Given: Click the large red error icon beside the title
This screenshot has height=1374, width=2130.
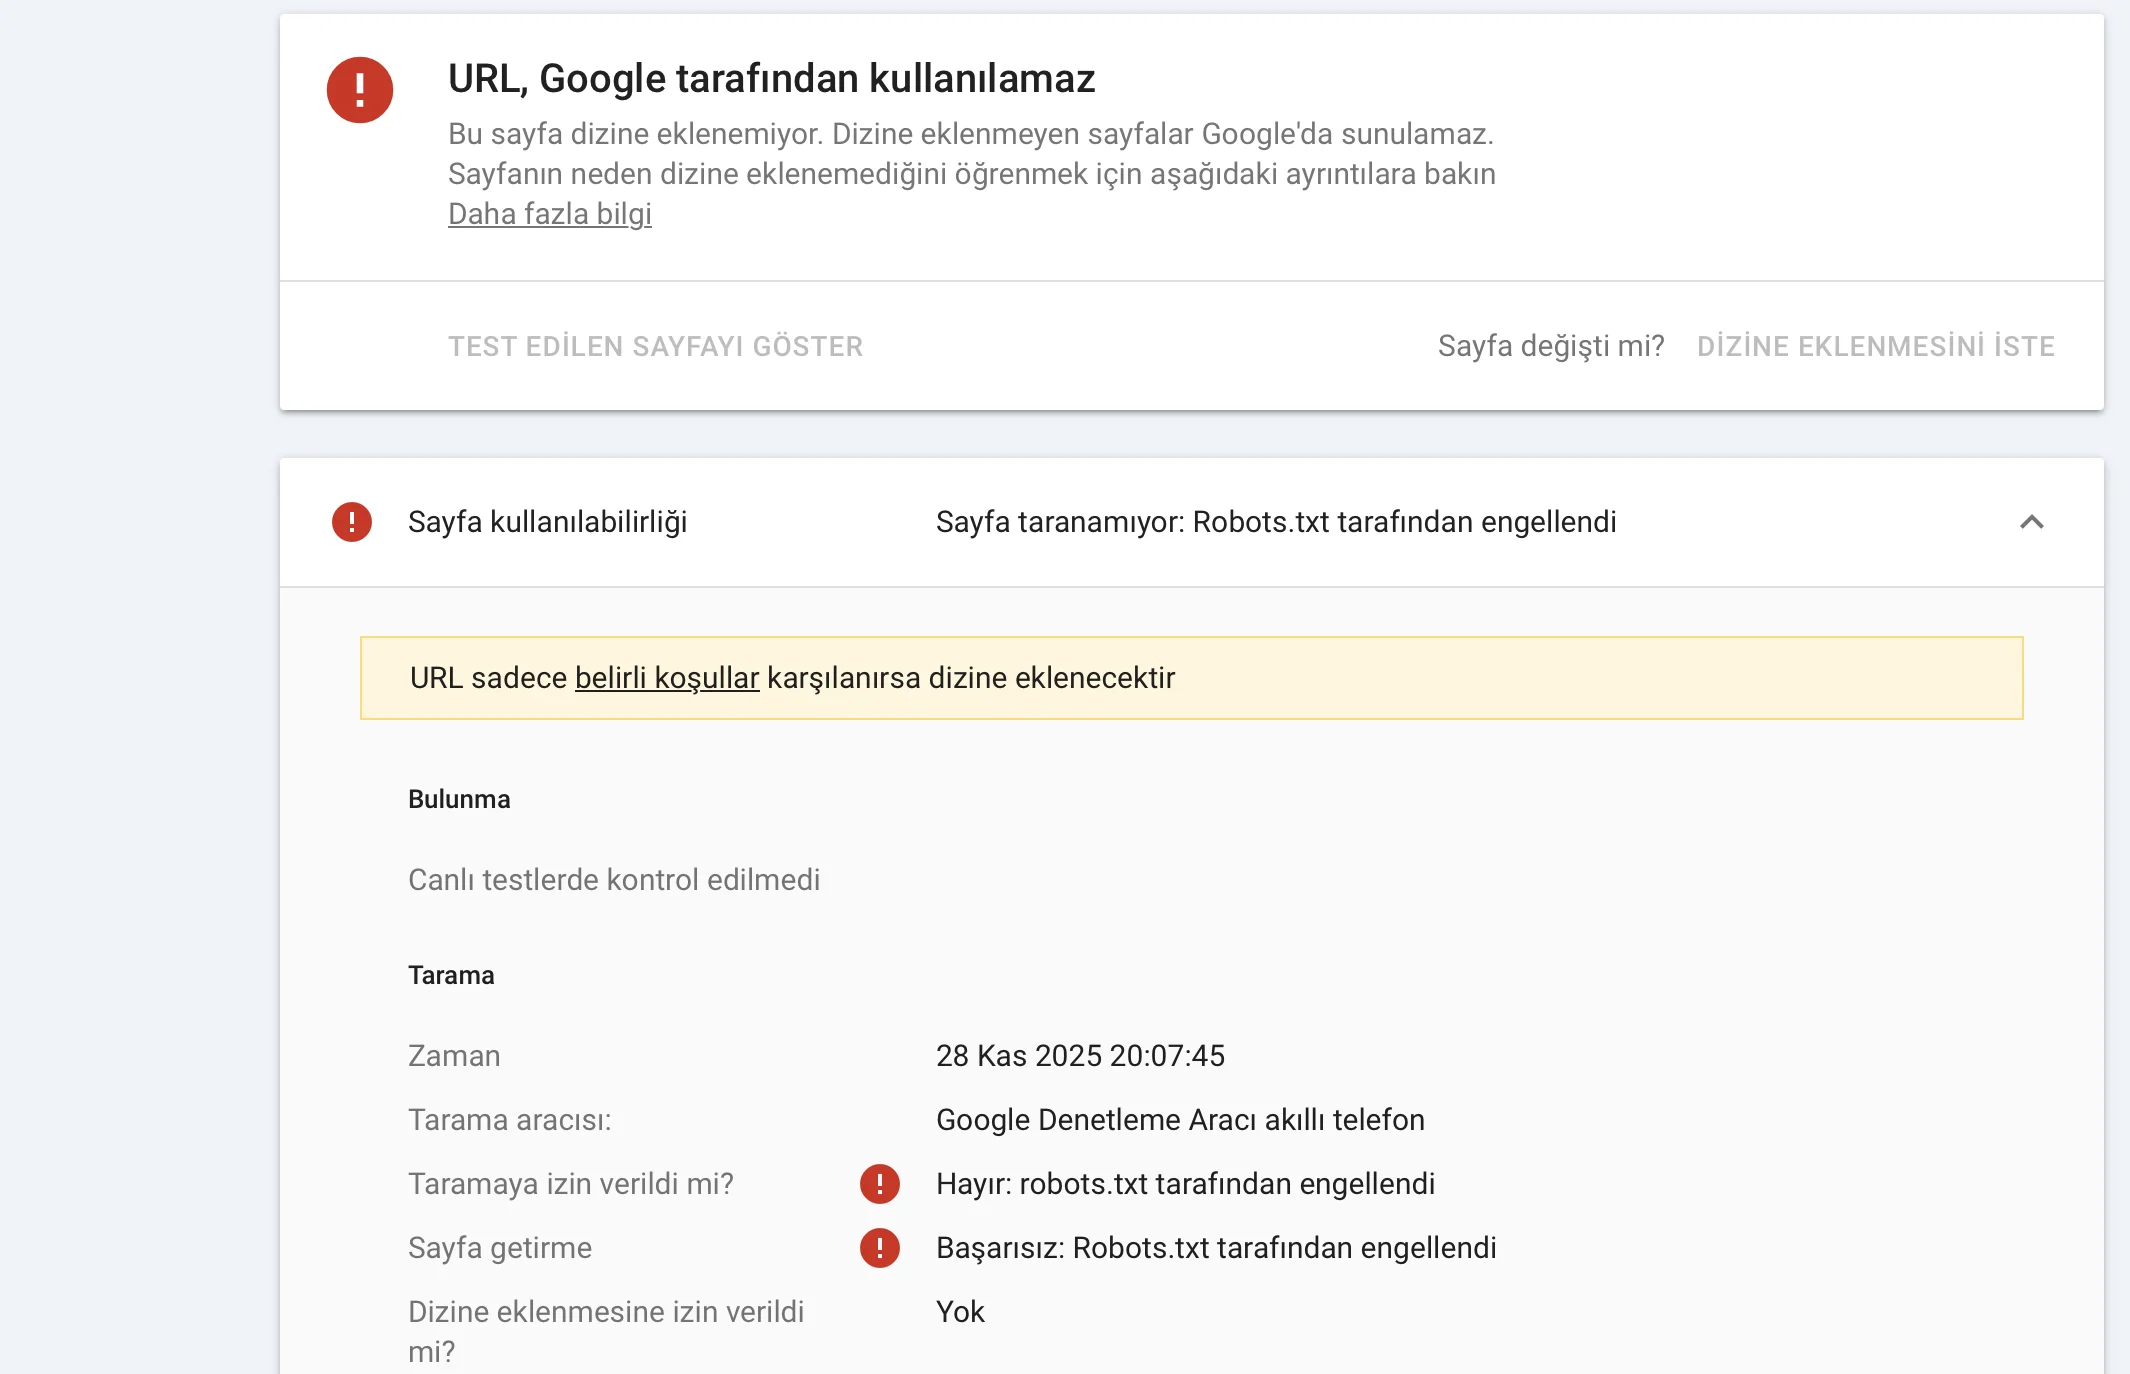Looking at the screenshot, I should (359, 90).
